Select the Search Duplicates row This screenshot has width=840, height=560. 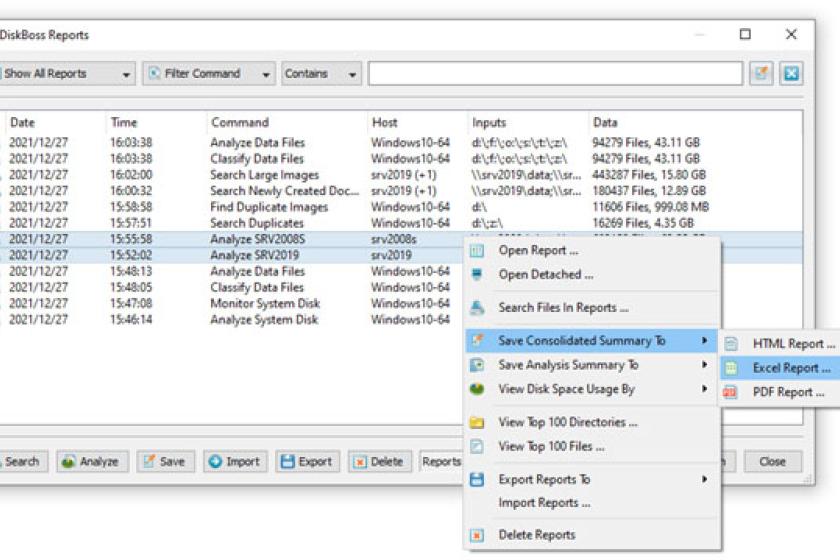(x=401, y=223)
